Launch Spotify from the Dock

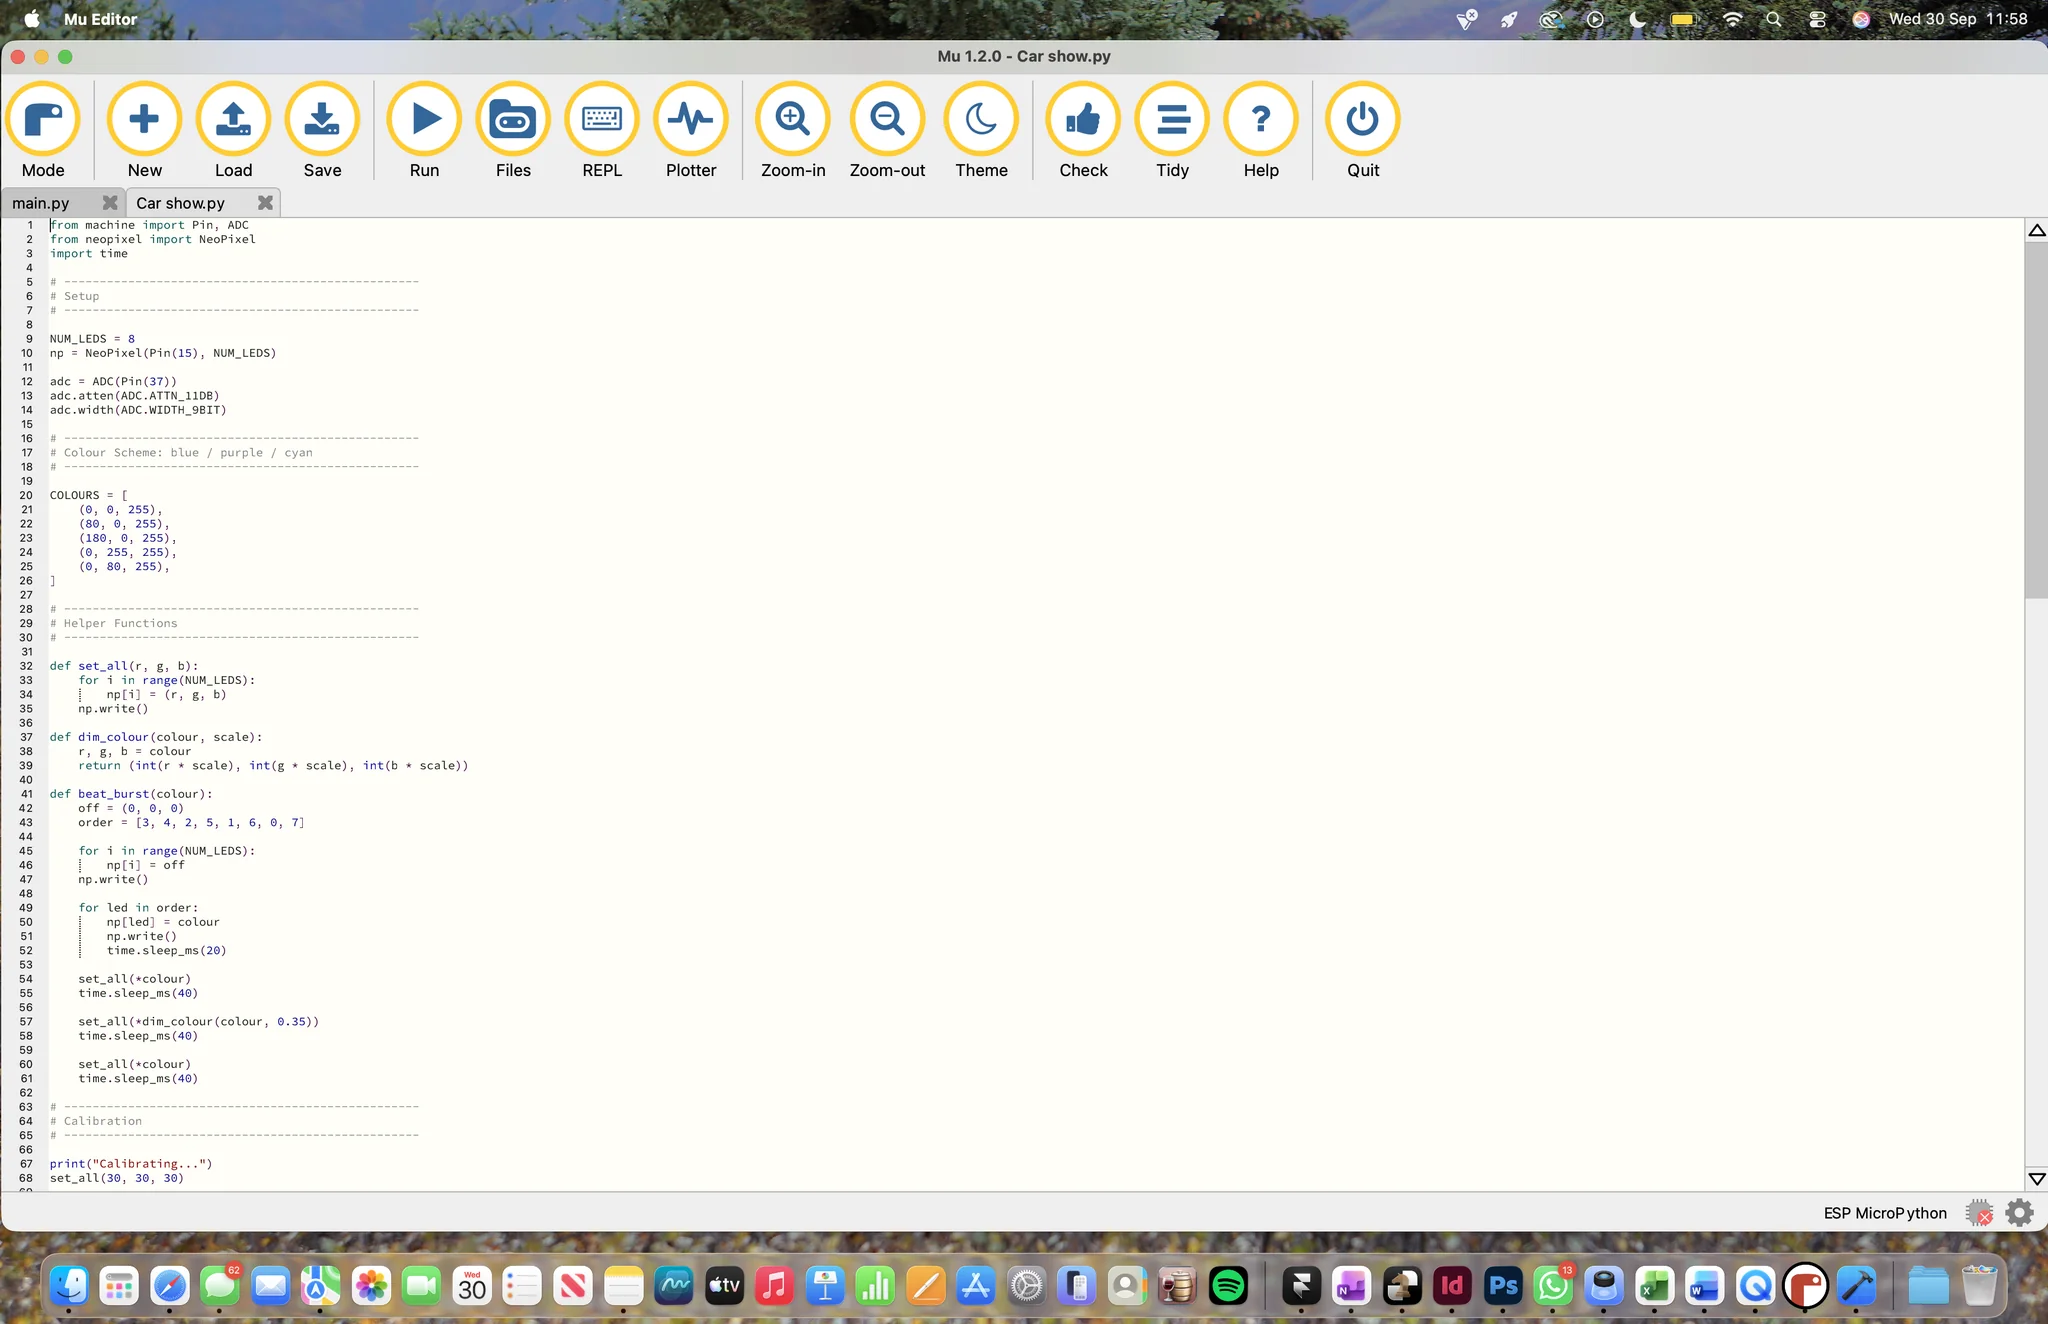[x=1228, y=1286]
